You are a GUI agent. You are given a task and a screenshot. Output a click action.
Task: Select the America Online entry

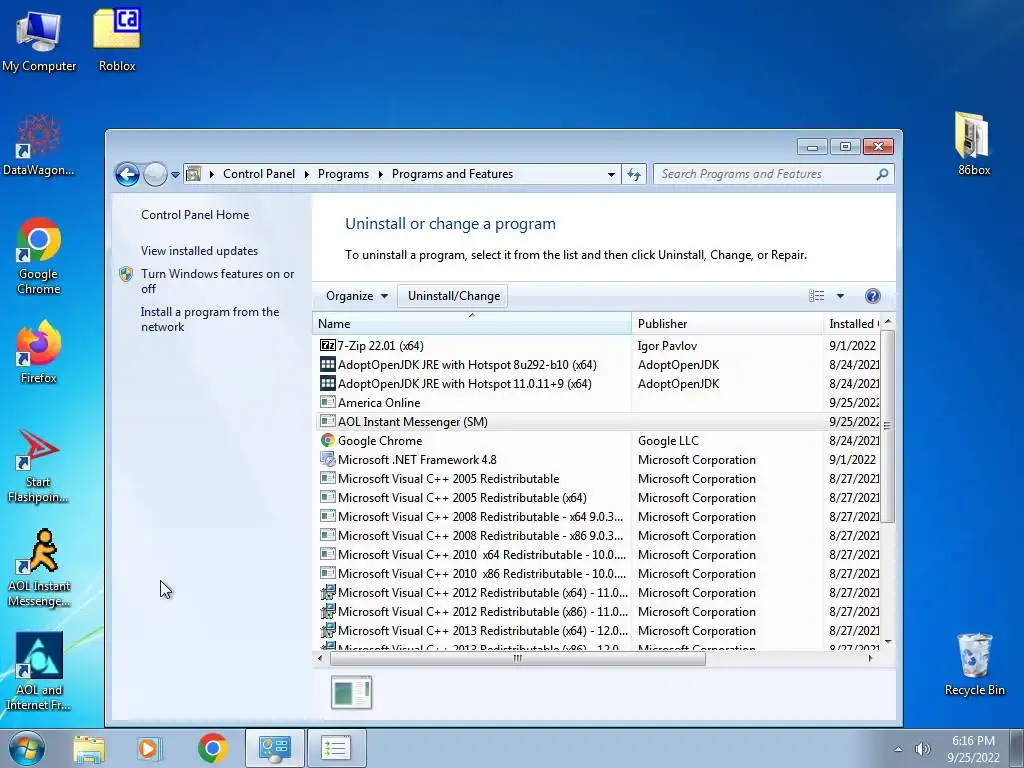tap(598, 403)
